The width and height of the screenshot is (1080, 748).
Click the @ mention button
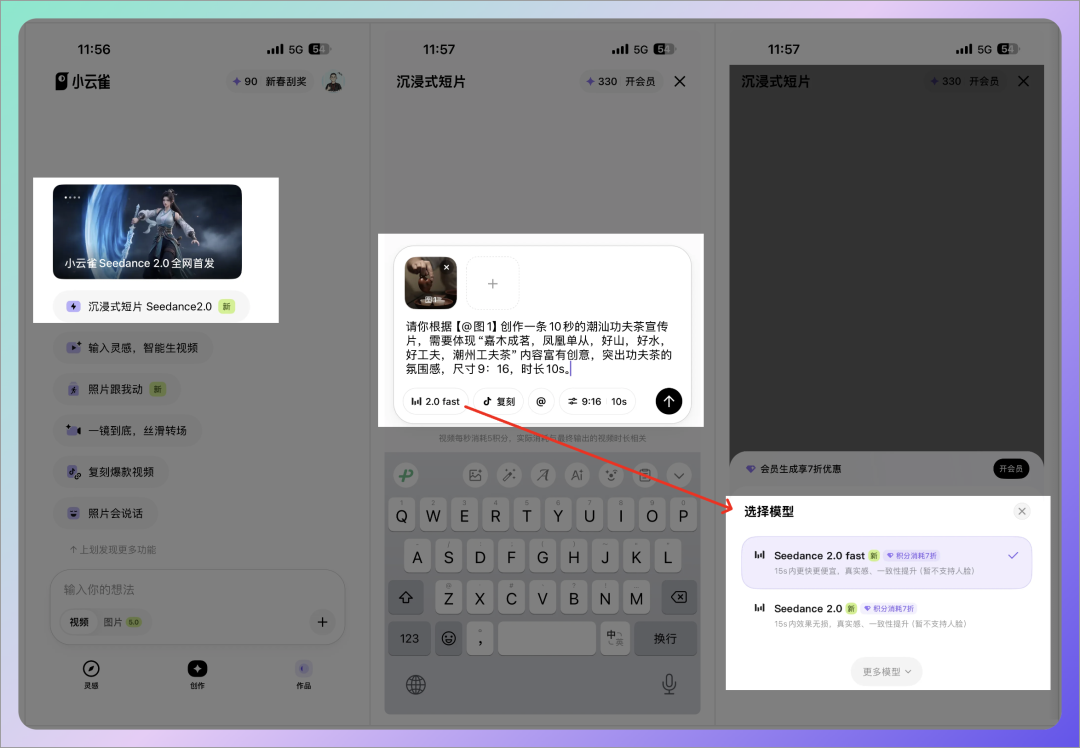point(541,401)
